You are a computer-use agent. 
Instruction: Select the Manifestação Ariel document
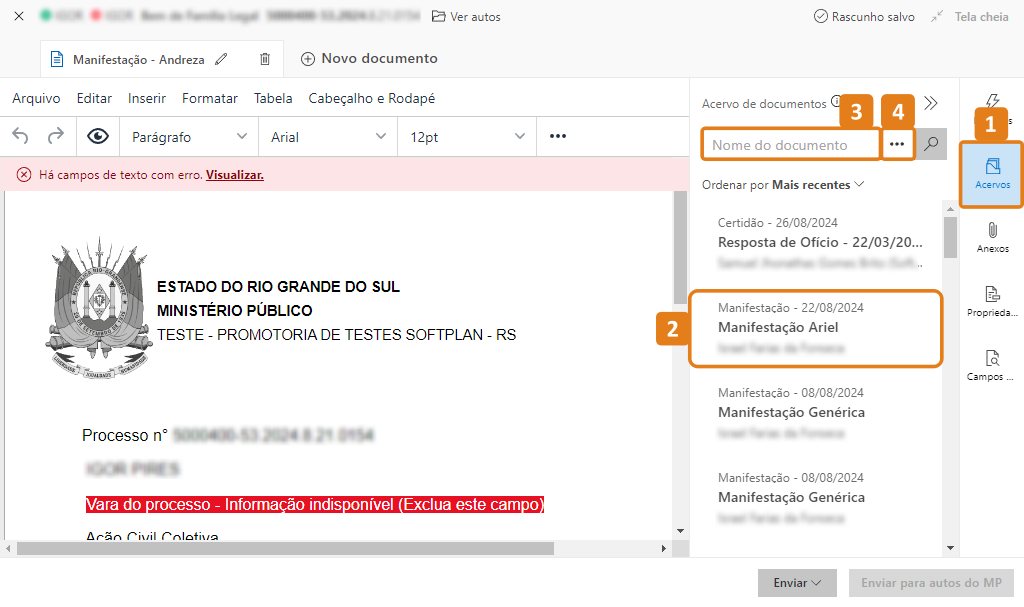[x=815, y=328]
